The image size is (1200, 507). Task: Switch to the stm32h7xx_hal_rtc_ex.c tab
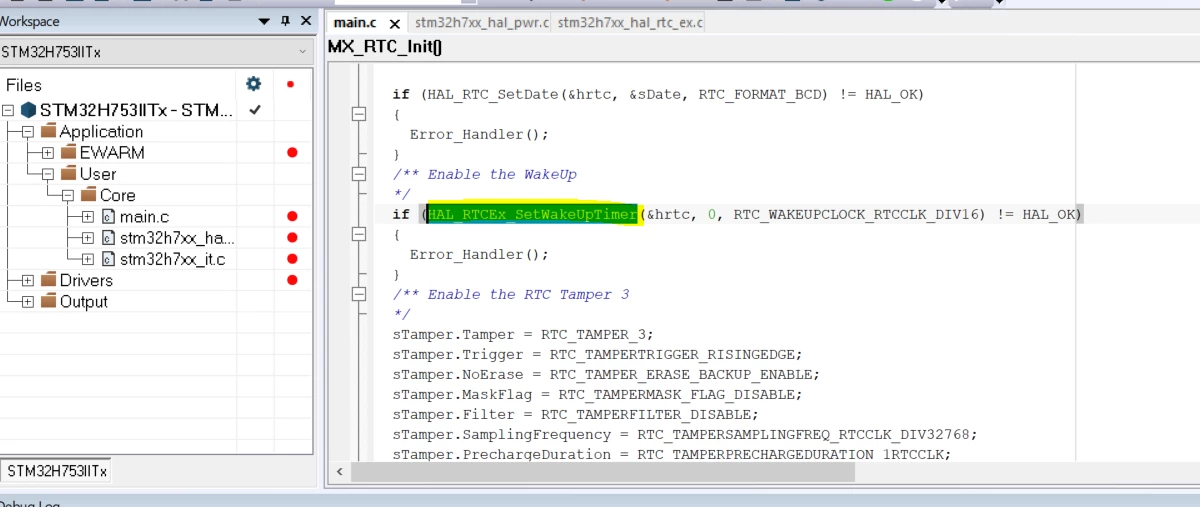pyautogui.click(x=630, y=22)
